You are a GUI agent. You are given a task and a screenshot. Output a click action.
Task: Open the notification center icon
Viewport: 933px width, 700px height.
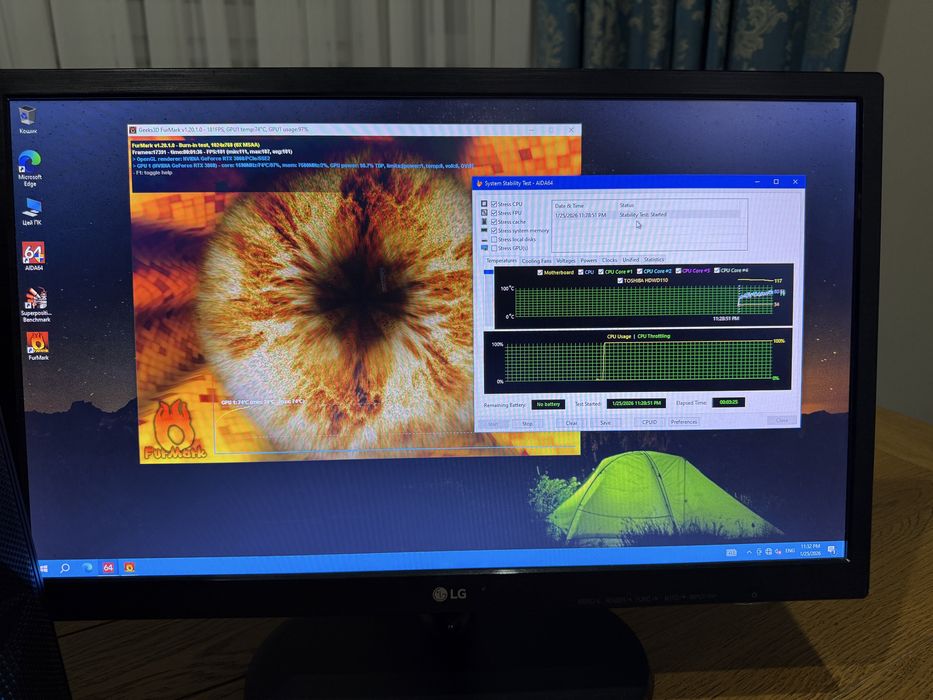831,549
